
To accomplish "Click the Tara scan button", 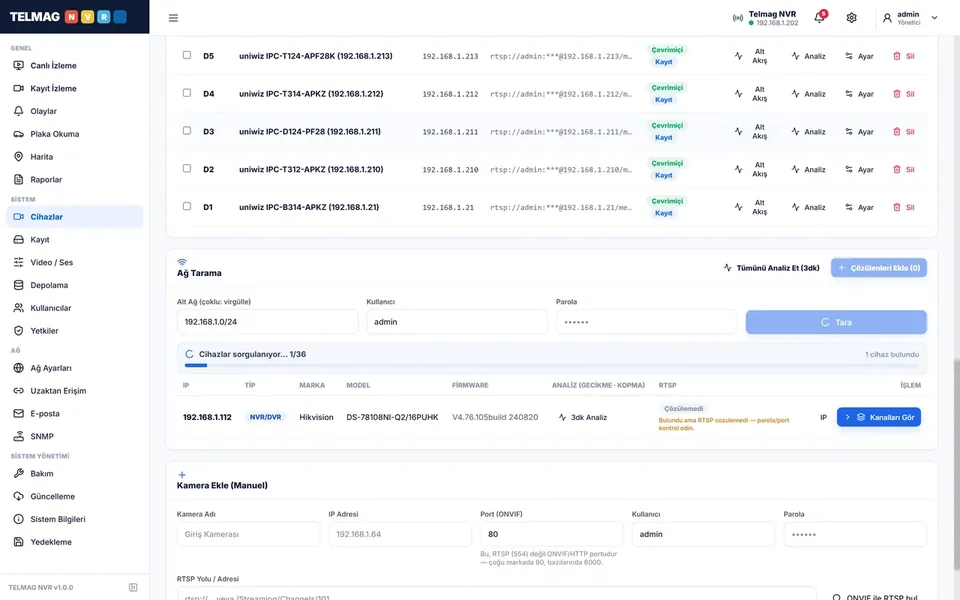I will tap(836, 322).
